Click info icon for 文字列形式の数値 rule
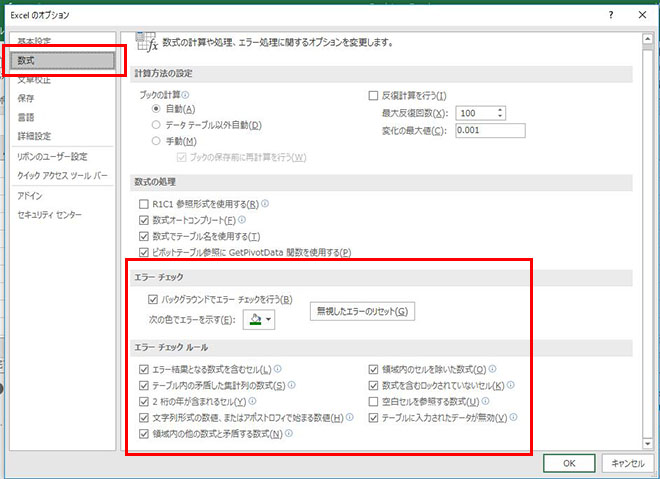Screen dimensions: 660x479 (x=349, y=417)
